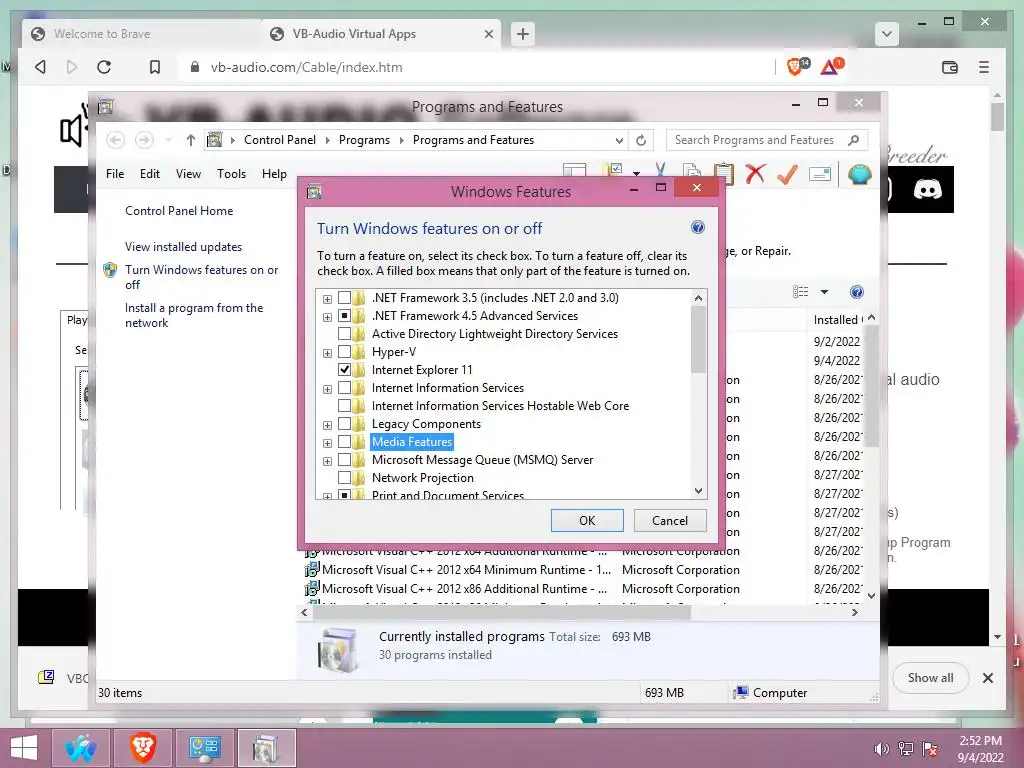
Task: Expand the Media Features node
Action: point(327,443)
